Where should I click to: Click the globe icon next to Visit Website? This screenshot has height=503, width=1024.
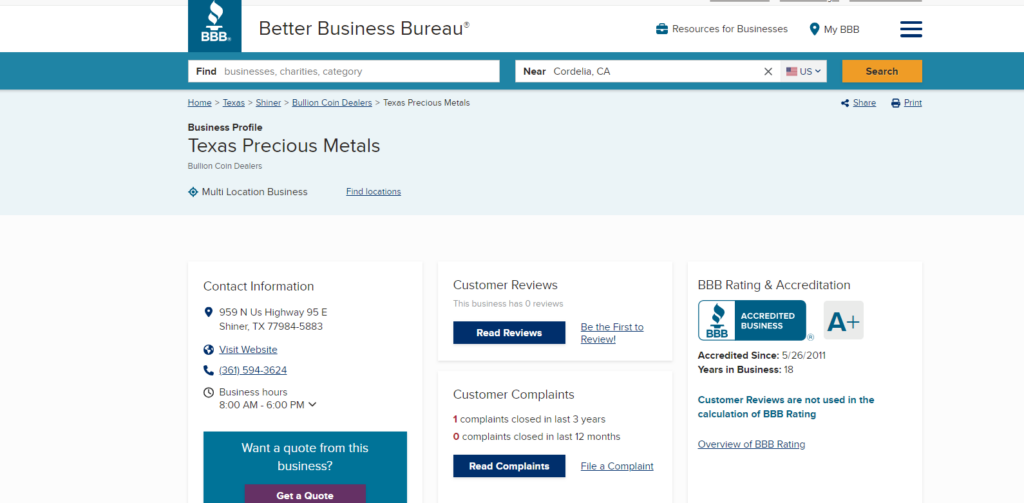click(208, 350)
